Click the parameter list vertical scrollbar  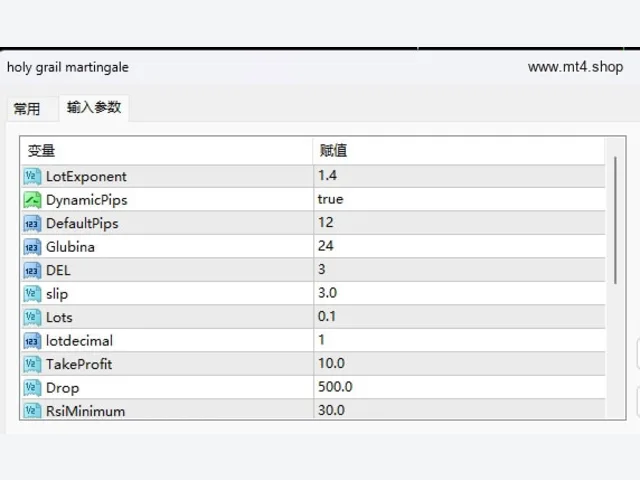616,220
